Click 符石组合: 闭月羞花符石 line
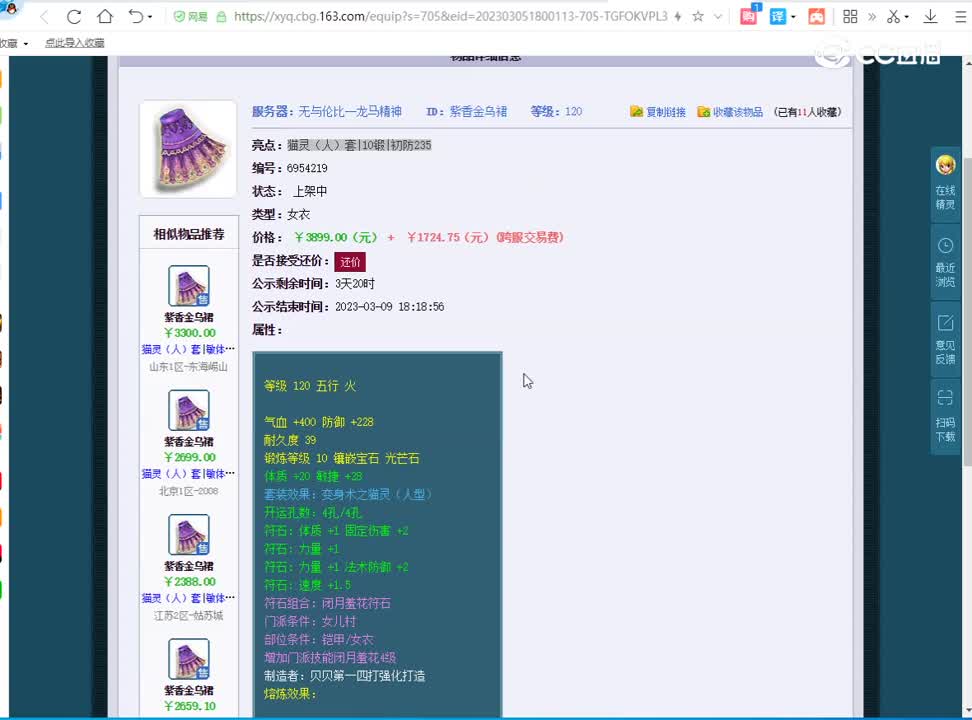The width and height of the screenshot is (972, 720). pyautogui.click(x=327, y=603)
